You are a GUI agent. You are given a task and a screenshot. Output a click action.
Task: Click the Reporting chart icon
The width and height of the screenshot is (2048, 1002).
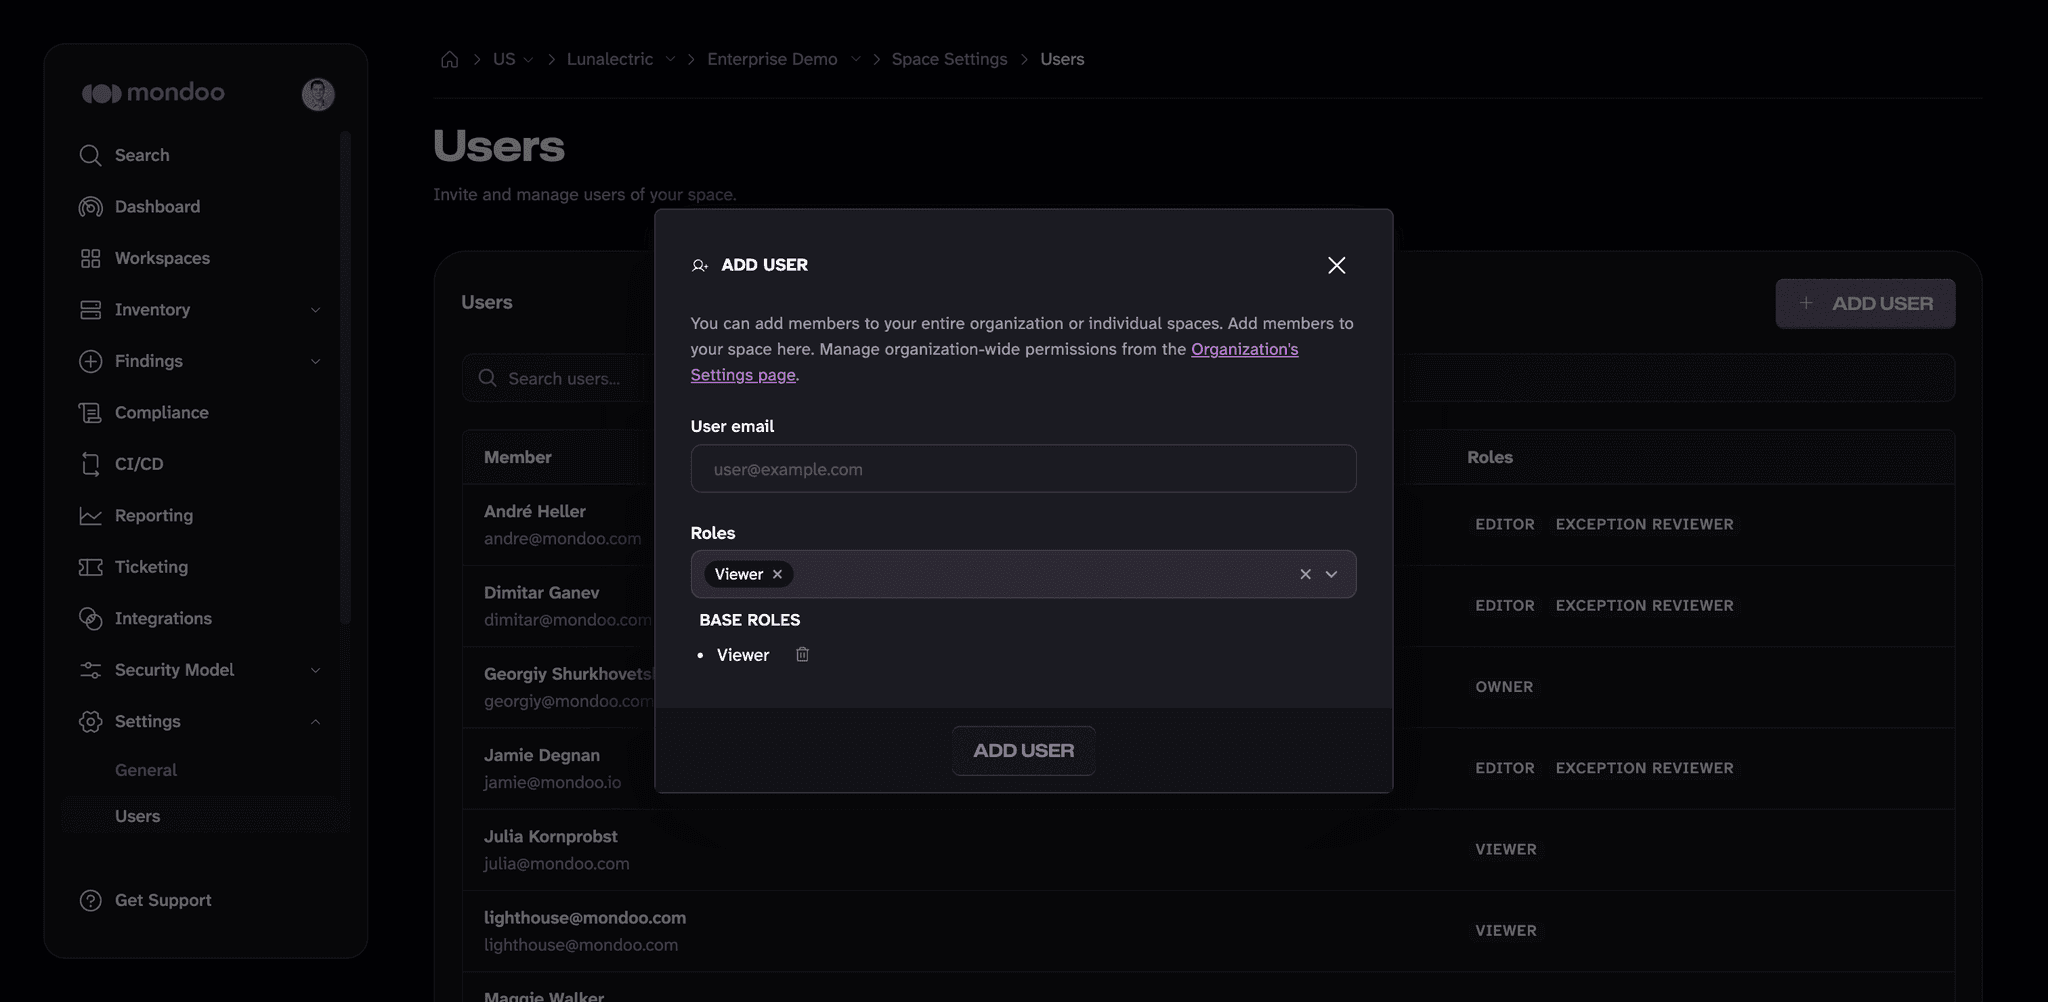(x=91, y=516)
